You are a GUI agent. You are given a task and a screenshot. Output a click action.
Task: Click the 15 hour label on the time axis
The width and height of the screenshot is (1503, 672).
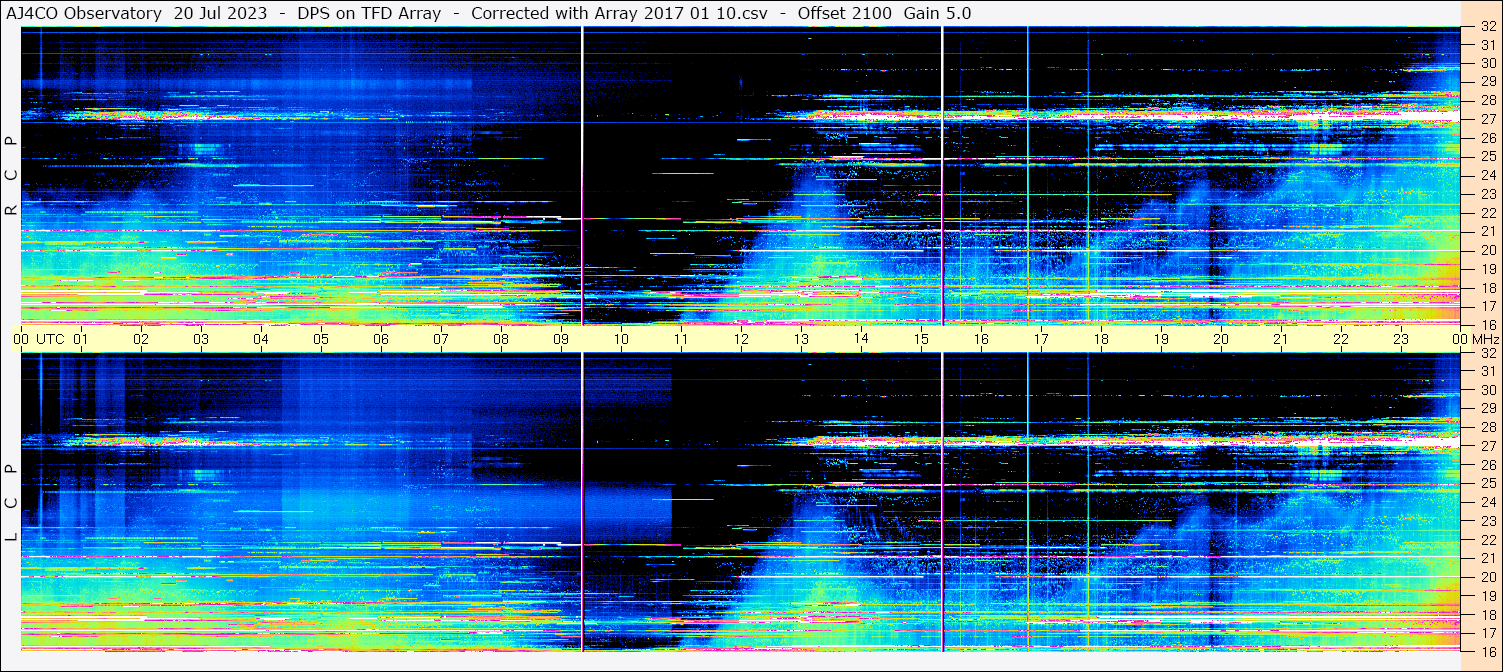pos(922,339)
